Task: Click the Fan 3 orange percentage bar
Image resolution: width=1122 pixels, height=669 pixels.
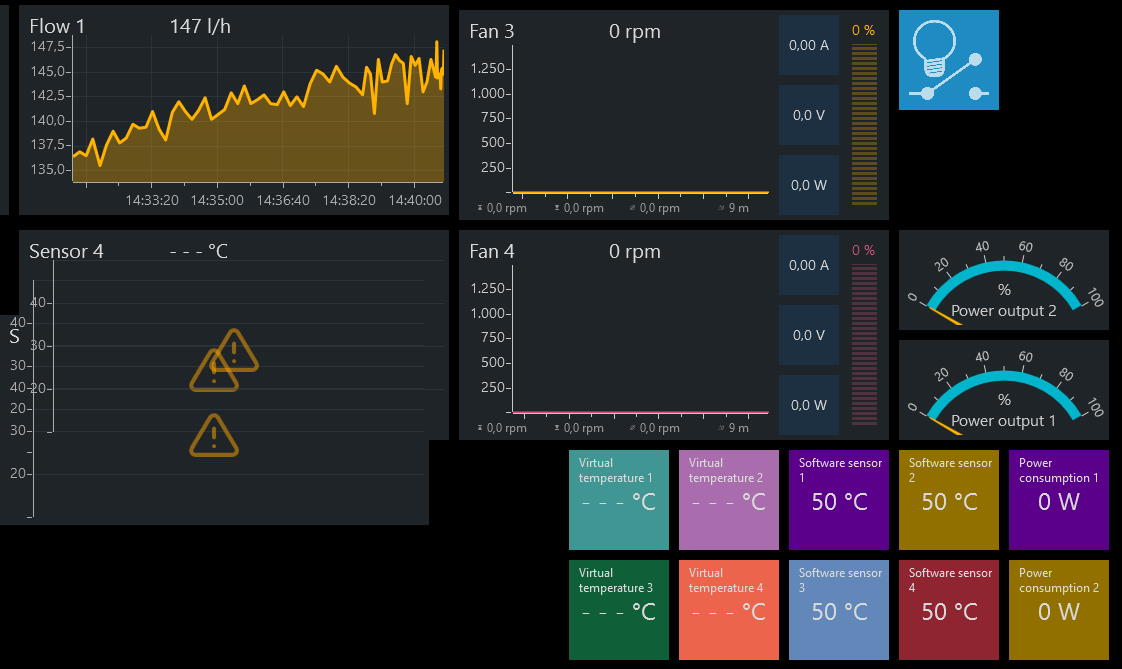Action: click(864, 124)
